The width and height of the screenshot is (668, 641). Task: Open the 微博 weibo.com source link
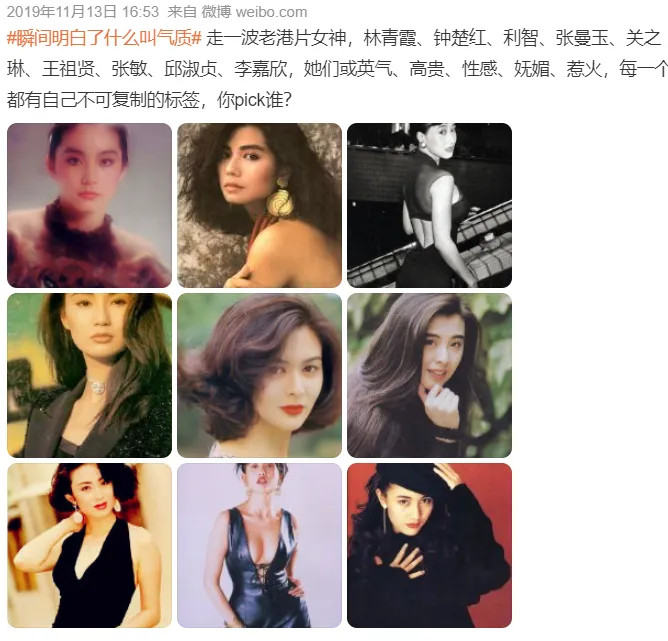[x=254, y=11]
